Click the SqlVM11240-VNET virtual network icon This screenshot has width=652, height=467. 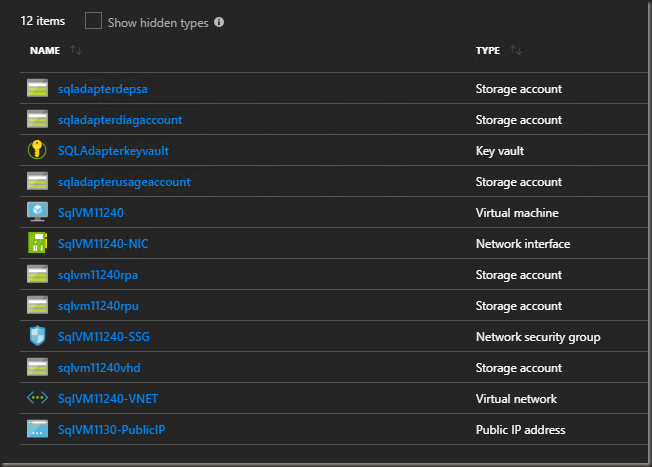tap(38, 399)
